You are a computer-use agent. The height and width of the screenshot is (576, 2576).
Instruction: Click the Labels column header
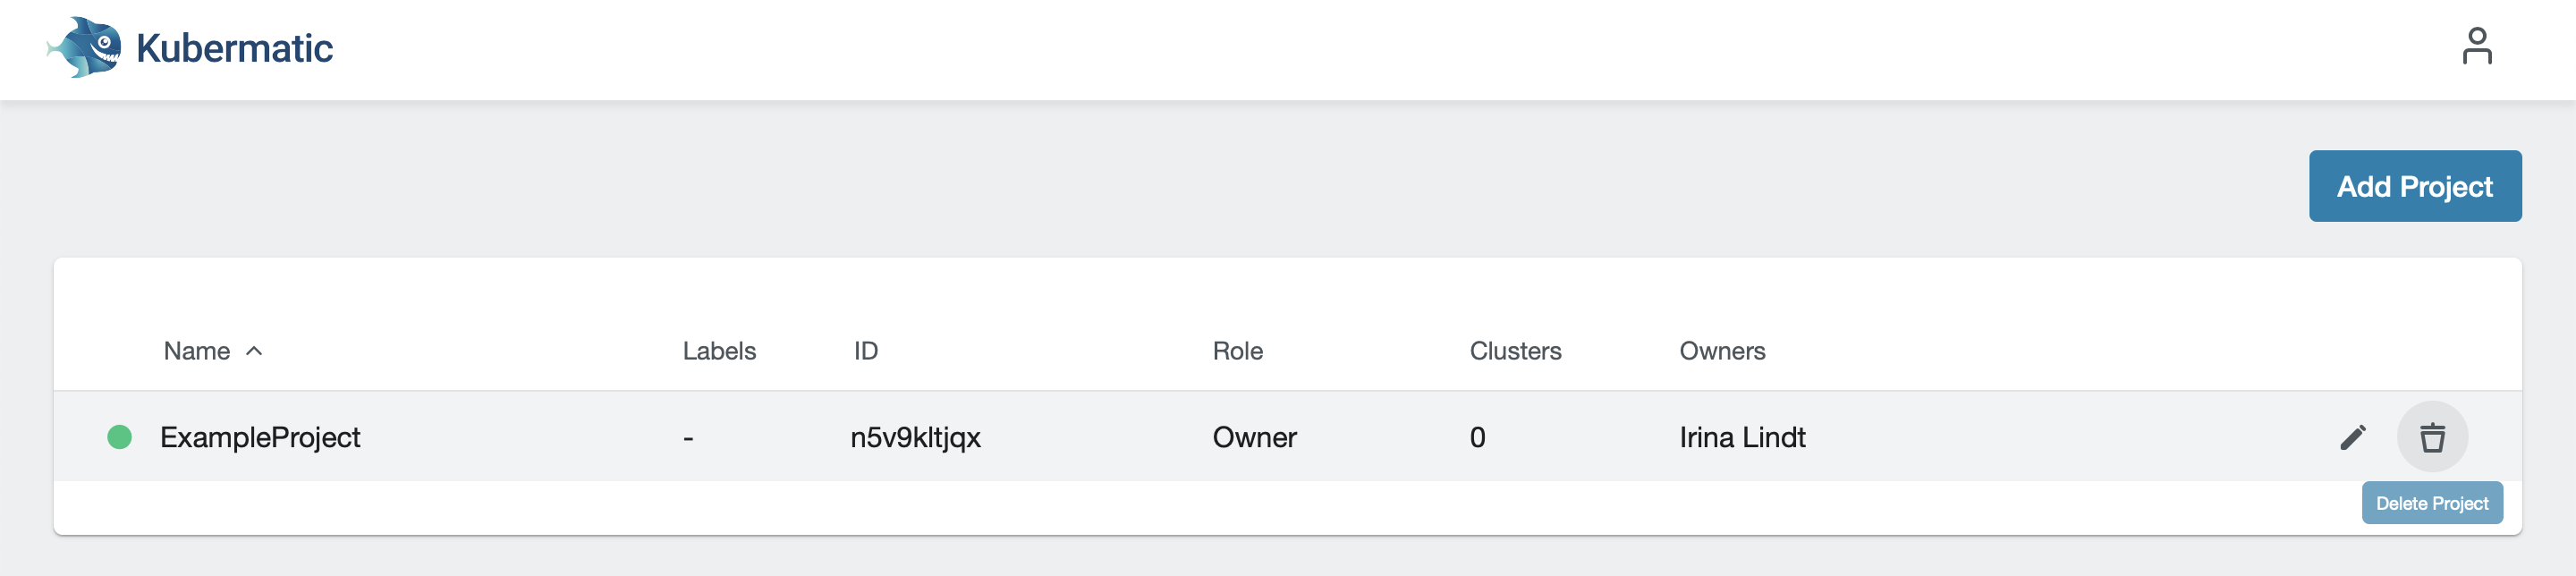coord(719,351)
